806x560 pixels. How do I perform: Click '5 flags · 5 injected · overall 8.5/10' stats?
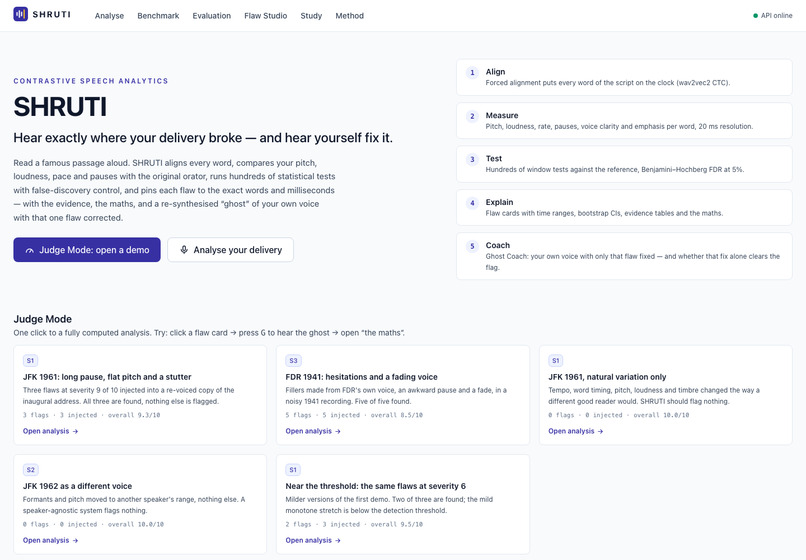354,415
